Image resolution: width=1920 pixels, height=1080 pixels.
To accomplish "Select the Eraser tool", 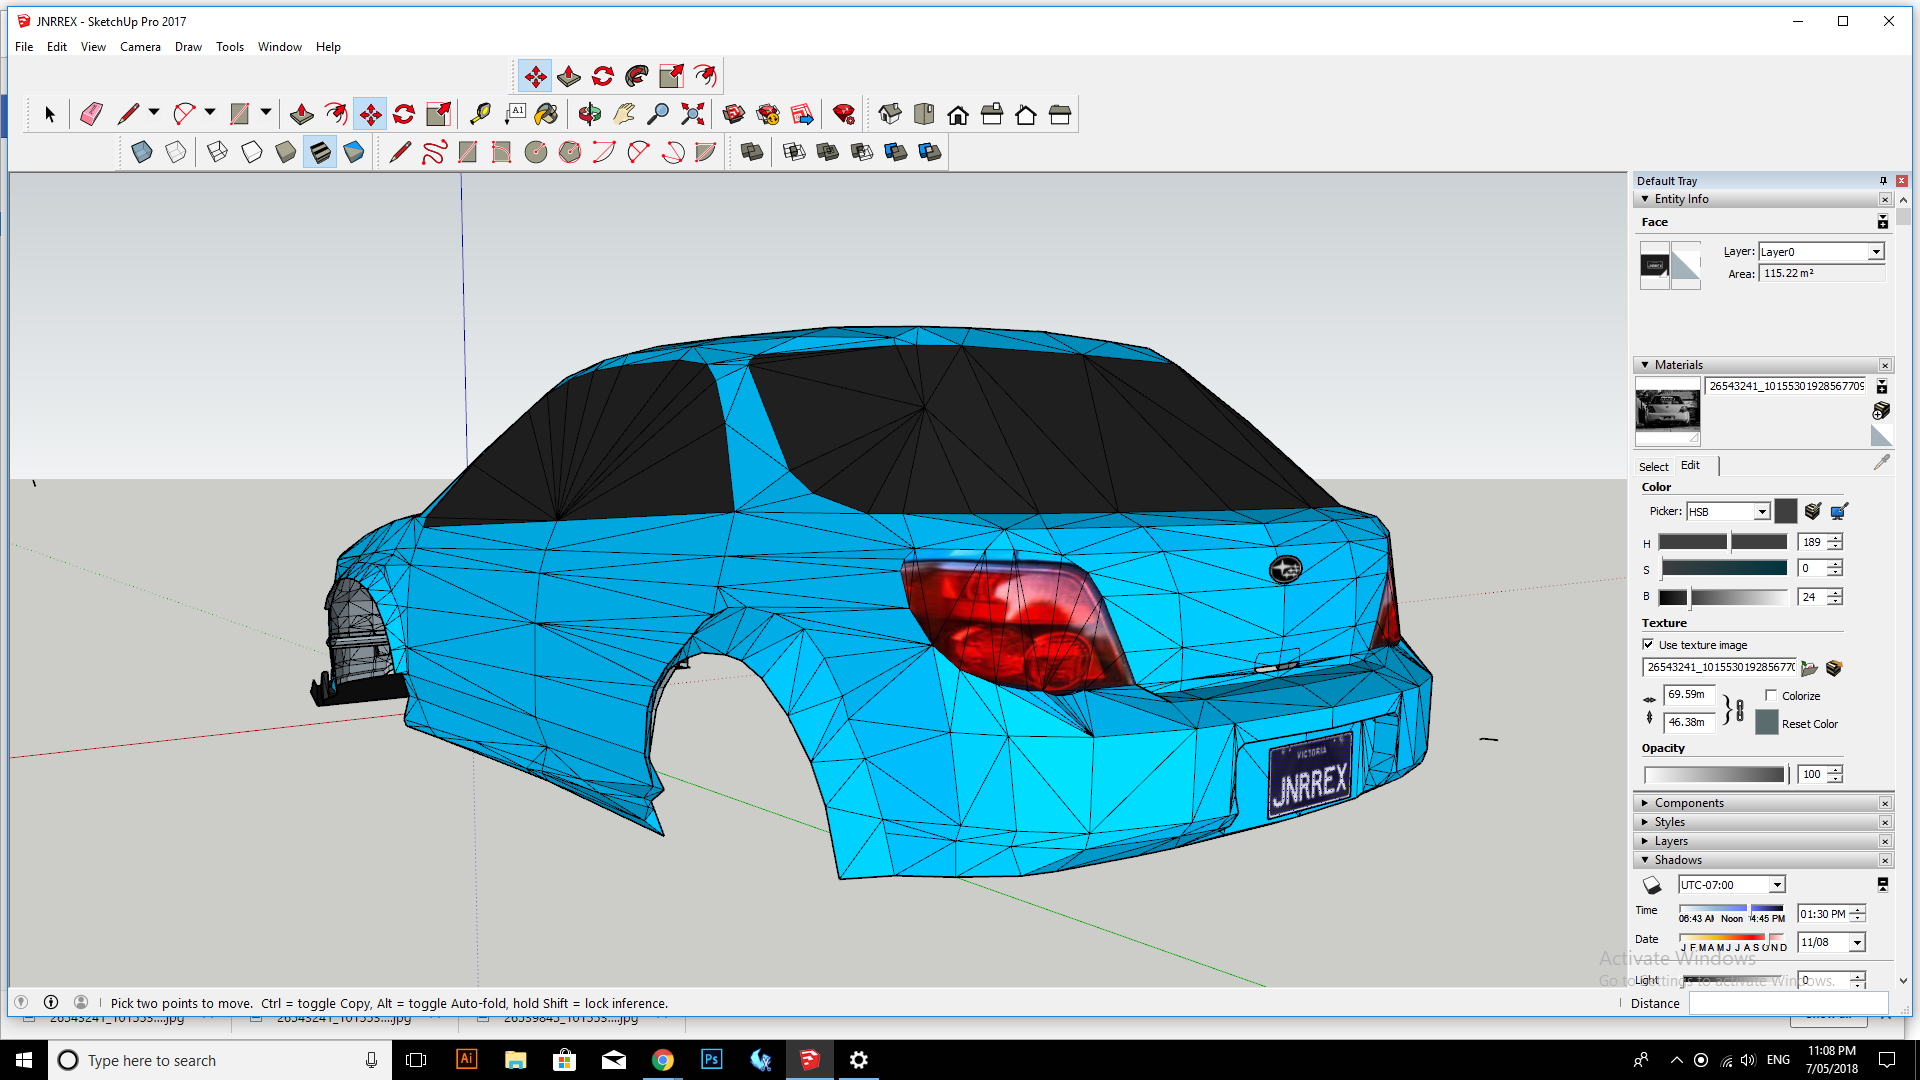I will click(x=90, y=114).
